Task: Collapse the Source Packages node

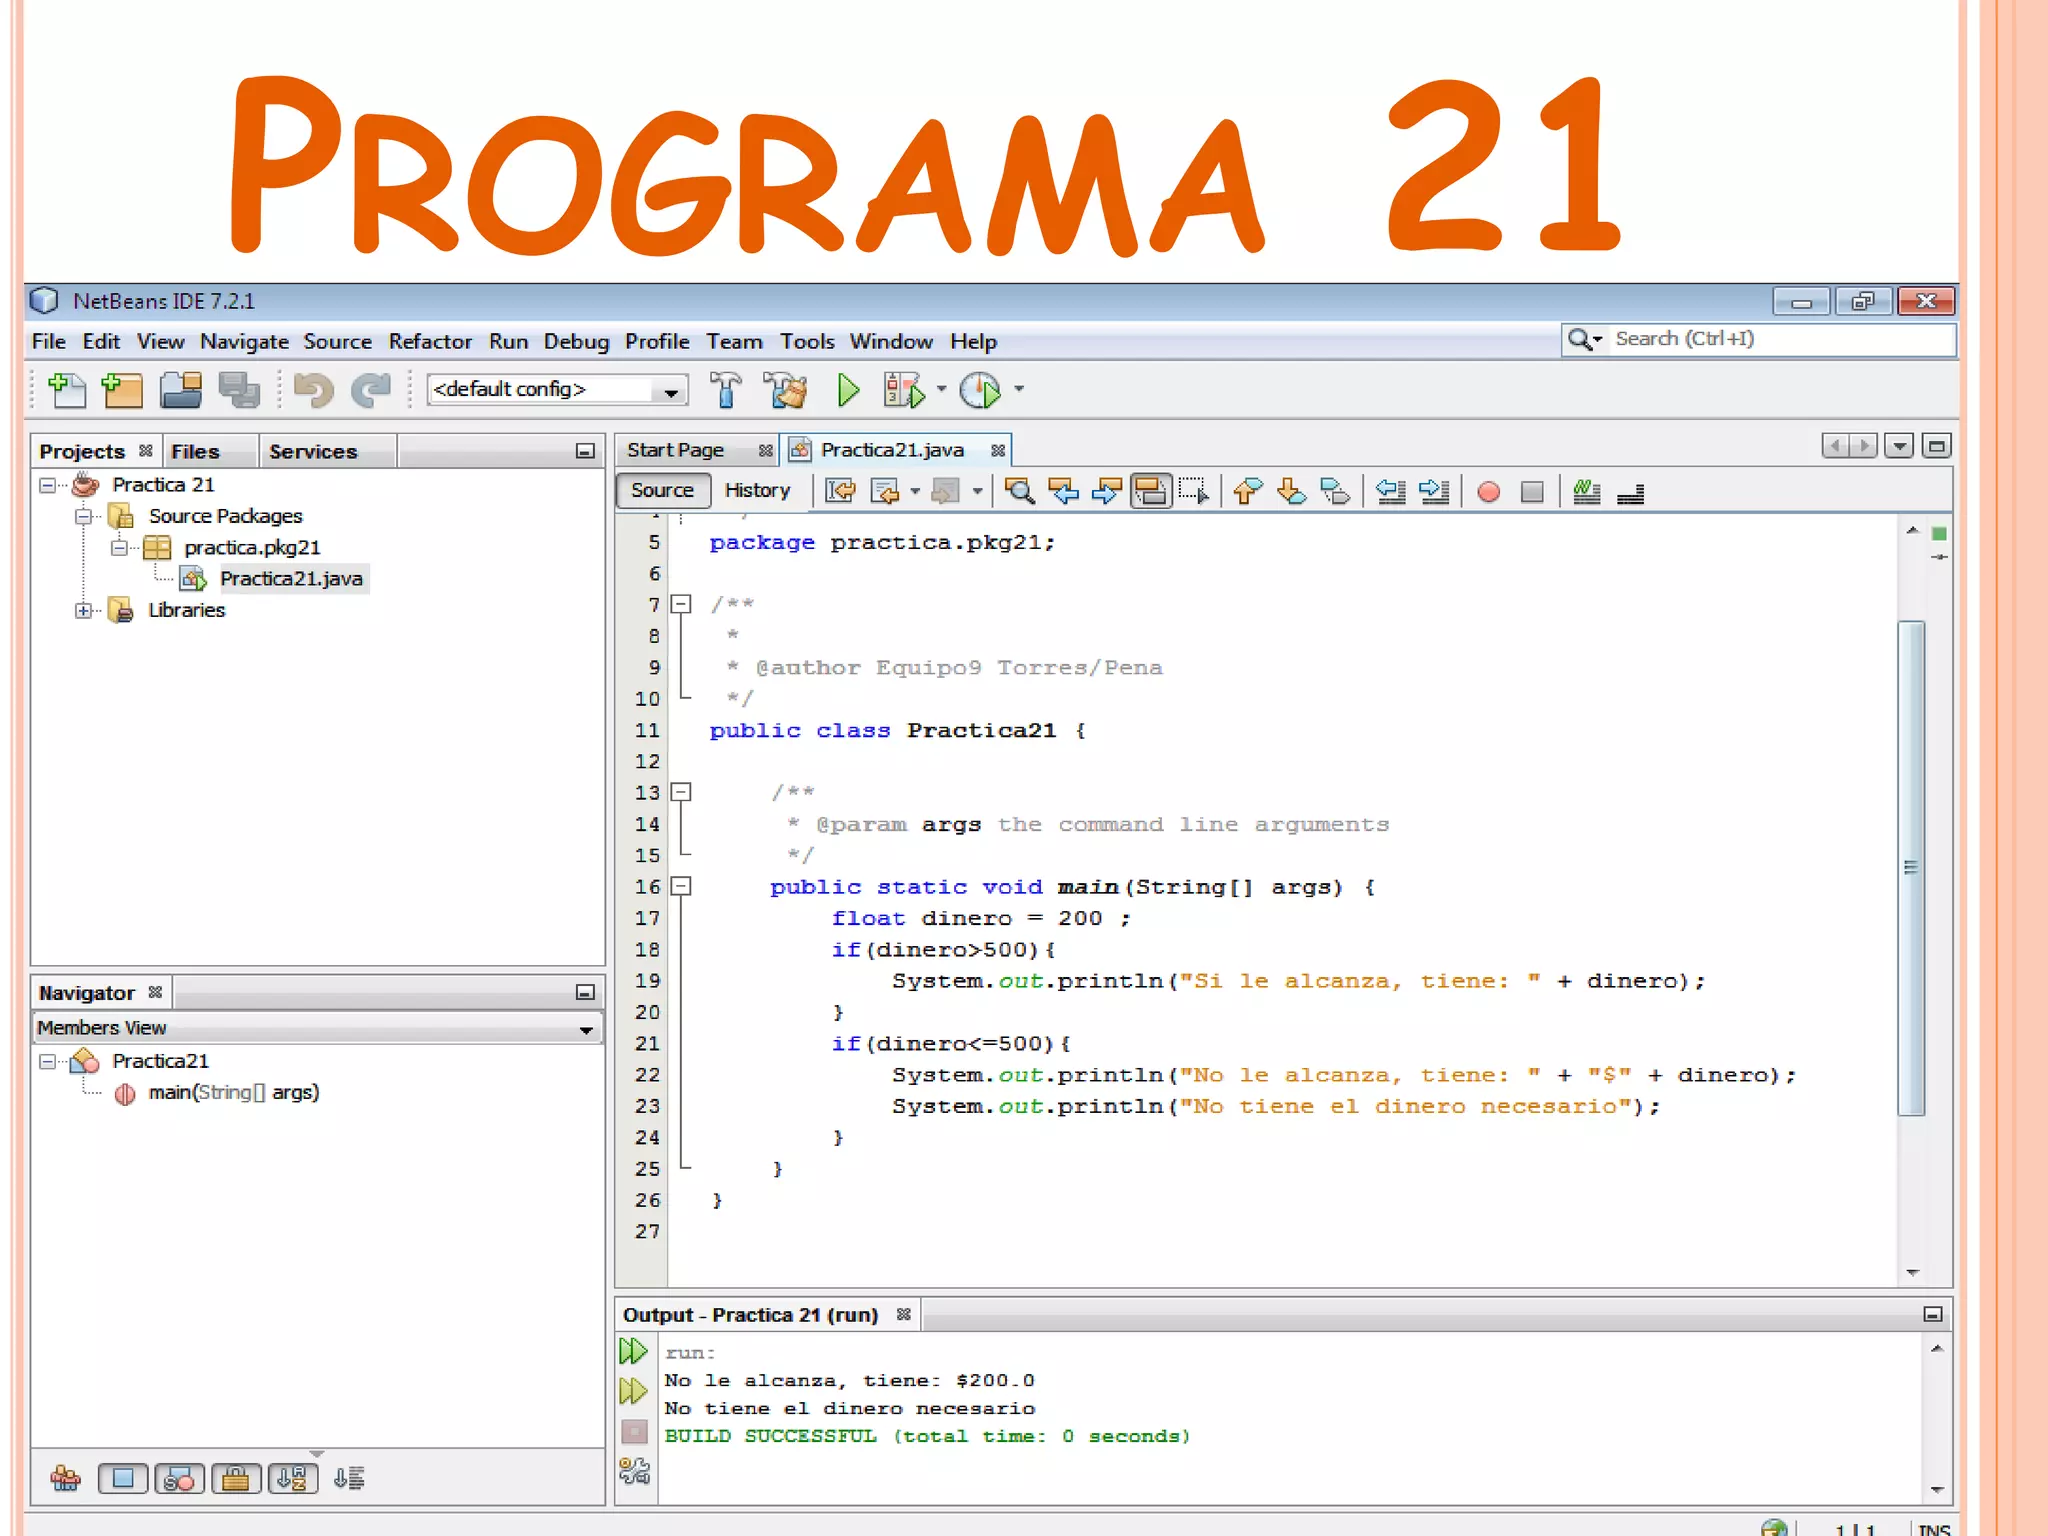Action: 84,517
